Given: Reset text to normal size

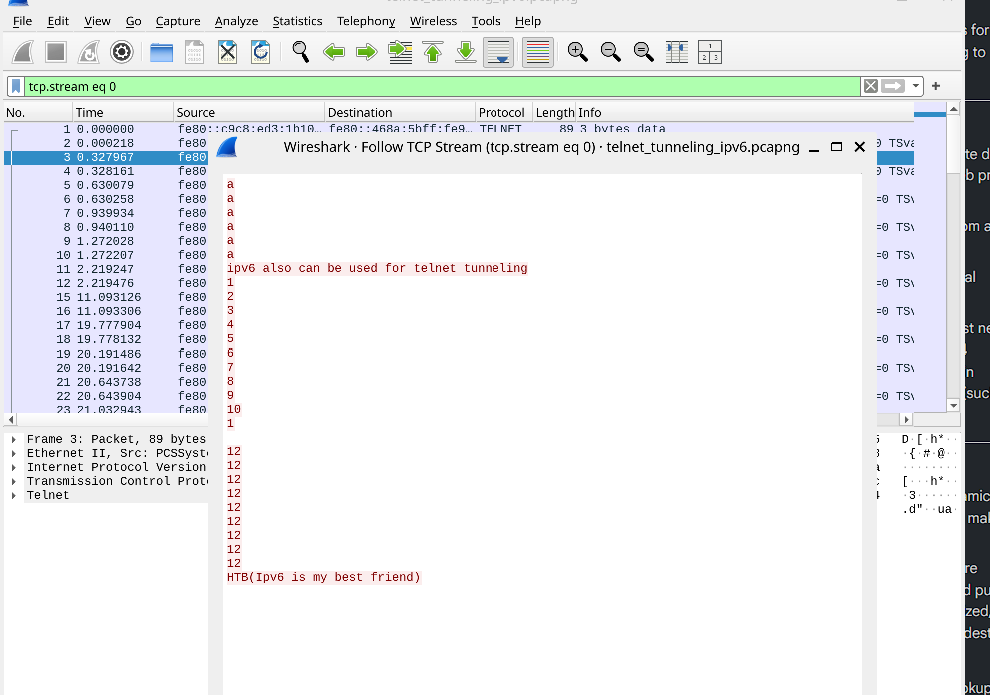Looking at the screenshot, I should [643, 52].
